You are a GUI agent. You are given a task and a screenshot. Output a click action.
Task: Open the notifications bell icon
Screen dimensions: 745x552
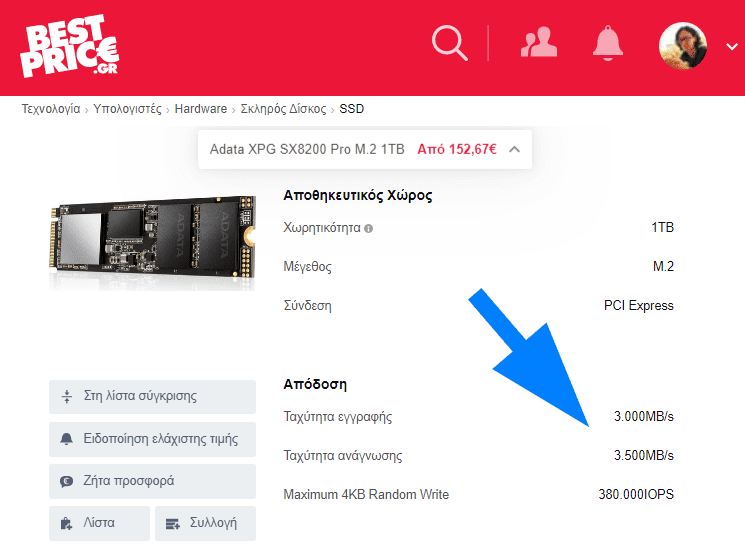[x=608, y=43]
